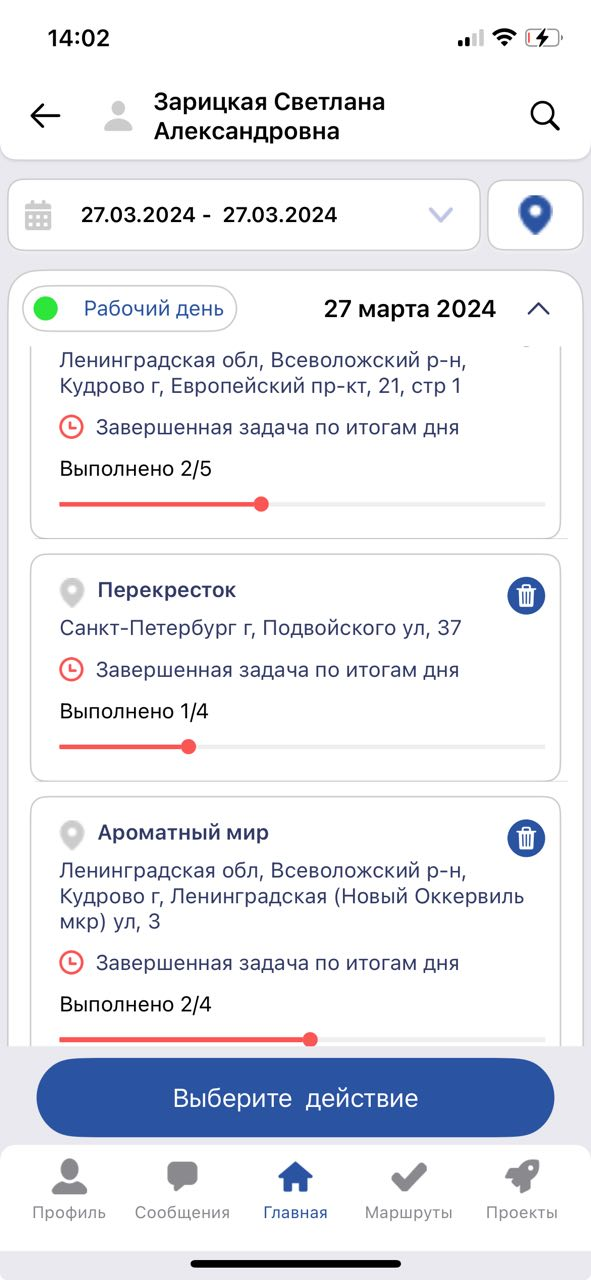Image resolution: width=591 pixels, height=1280 pixels.
Task: Switch to the Профиль tab
Action: pos(69,1190)
